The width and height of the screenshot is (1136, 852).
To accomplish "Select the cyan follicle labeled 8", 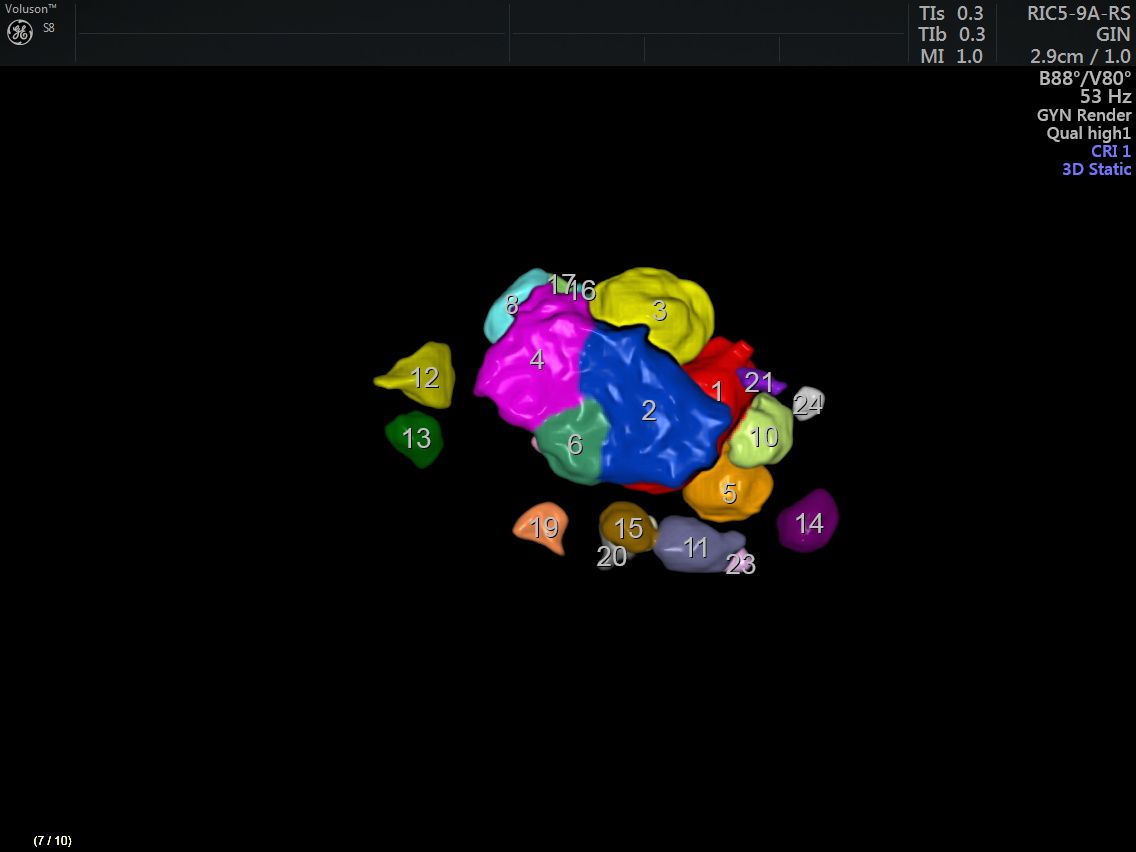I will pyautogui.click(x=508, y=303).
